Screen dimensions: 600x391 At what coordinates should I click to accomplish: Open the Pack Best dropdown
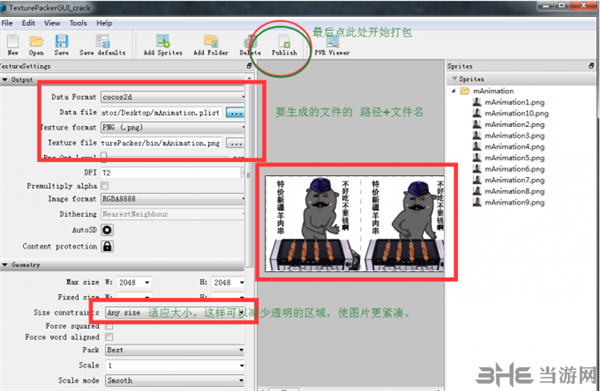(175, 350)
